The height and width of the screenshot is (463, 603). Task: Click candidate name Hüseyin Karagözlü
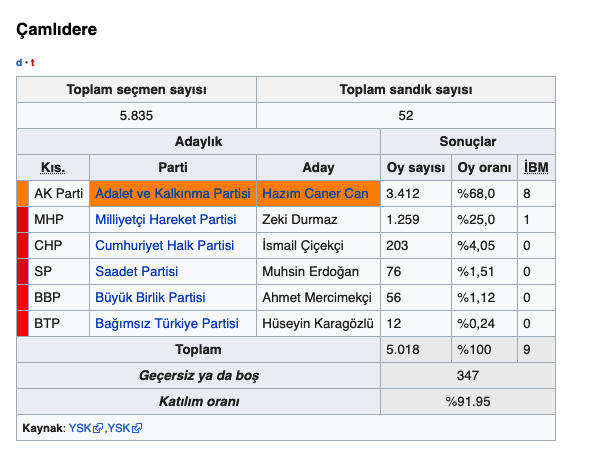(318, 323)
